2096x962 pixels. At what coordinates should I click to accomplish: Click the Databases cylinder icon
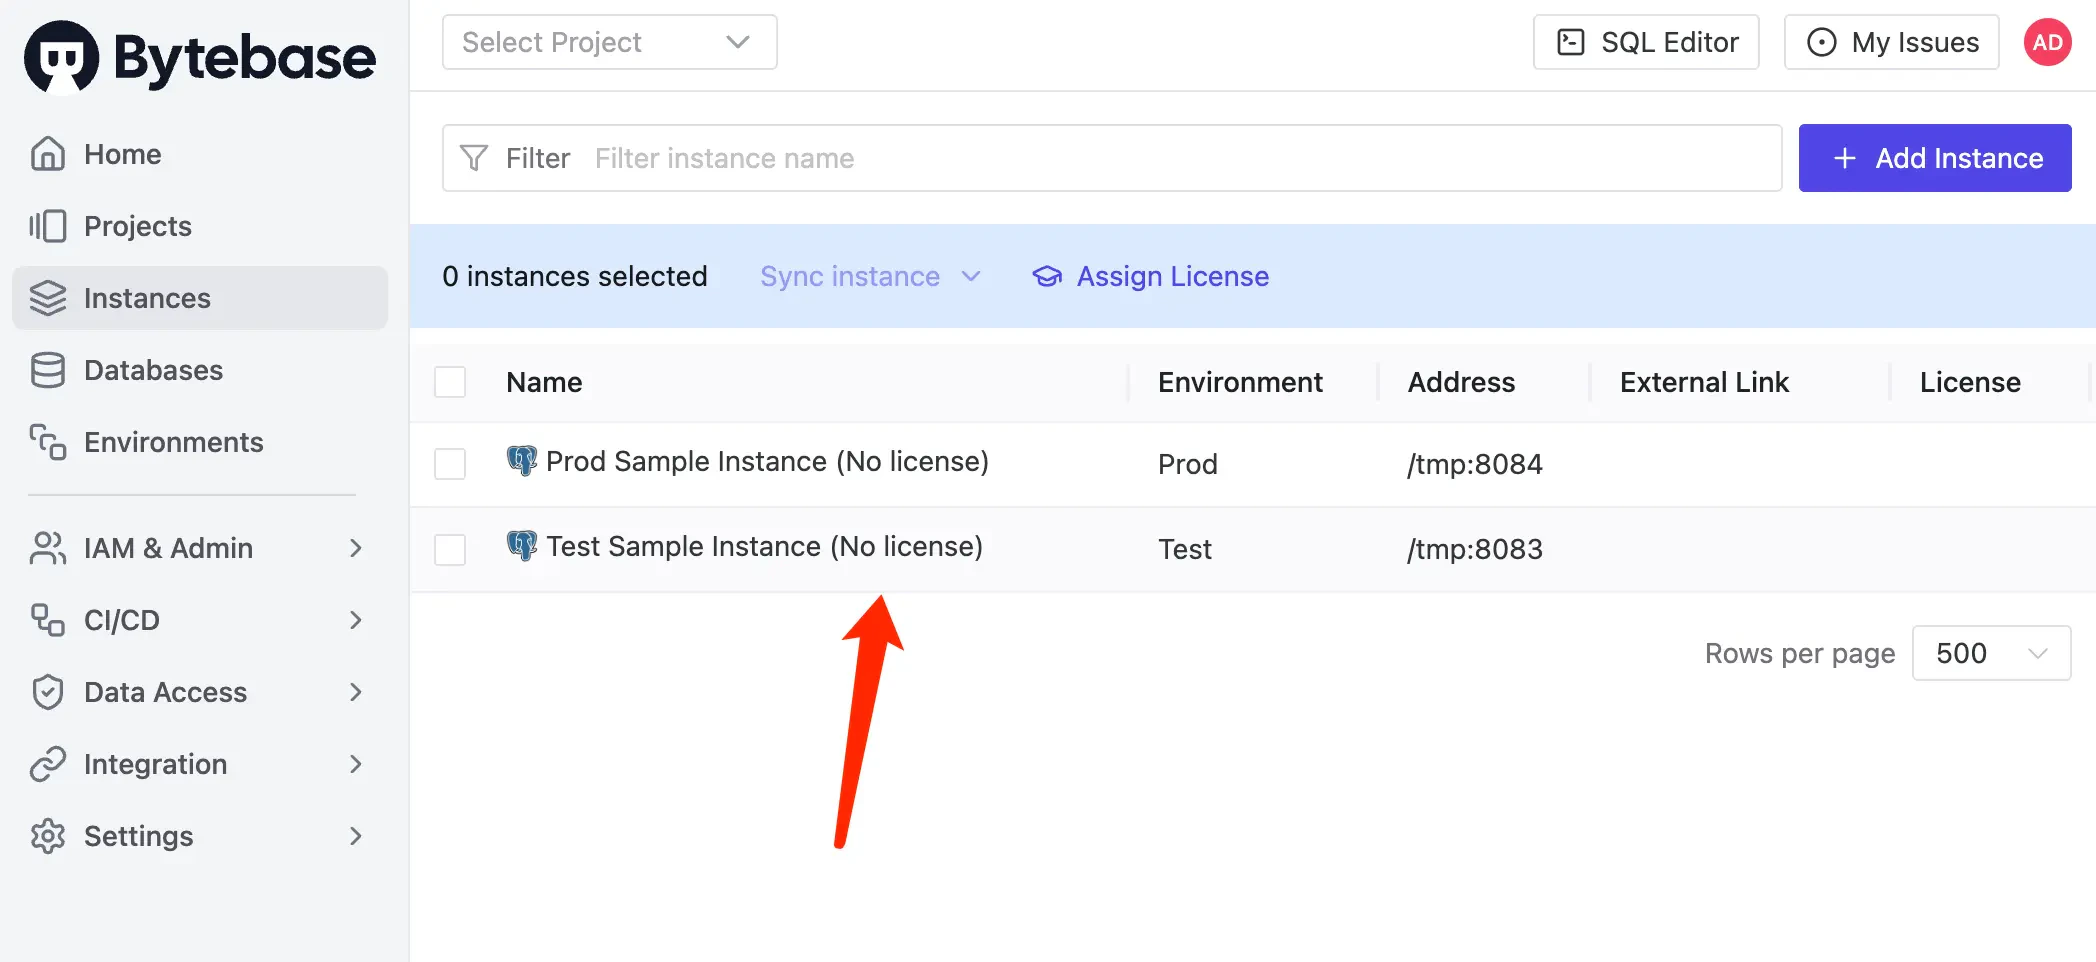(x=48, y=370)
